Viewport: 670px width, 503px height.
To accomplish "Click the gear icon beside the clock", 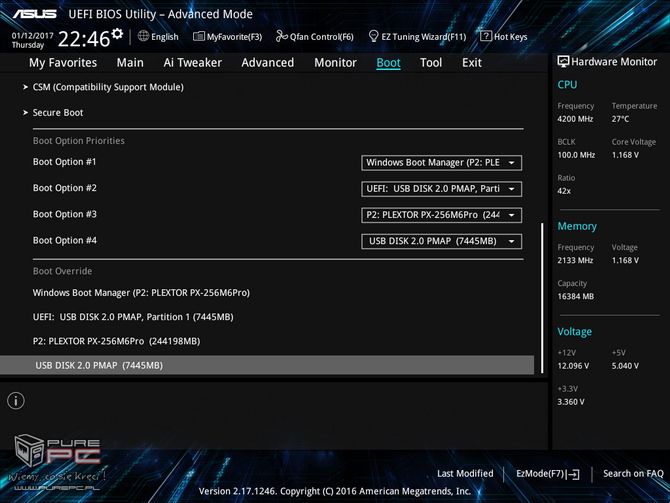I will [x=117, y=34].
